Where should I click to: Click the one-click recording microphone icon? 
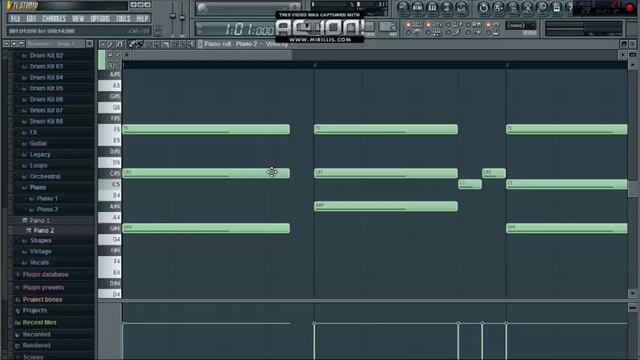click(542, 8)
